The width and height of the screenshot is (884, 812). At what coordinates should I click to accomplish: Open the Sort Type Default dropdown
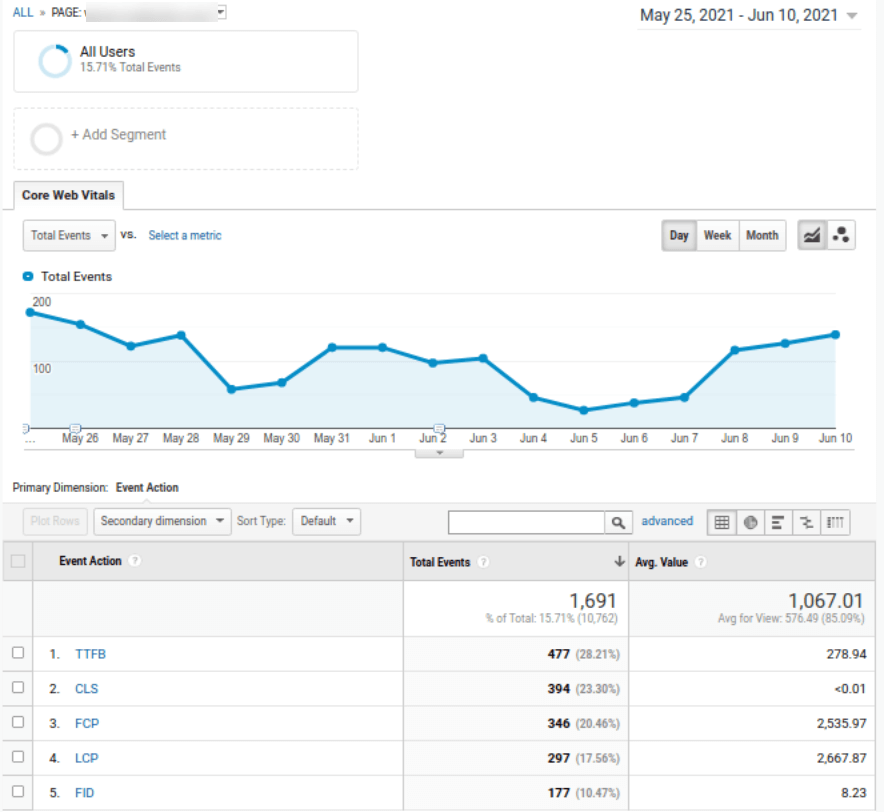[326, 521]
